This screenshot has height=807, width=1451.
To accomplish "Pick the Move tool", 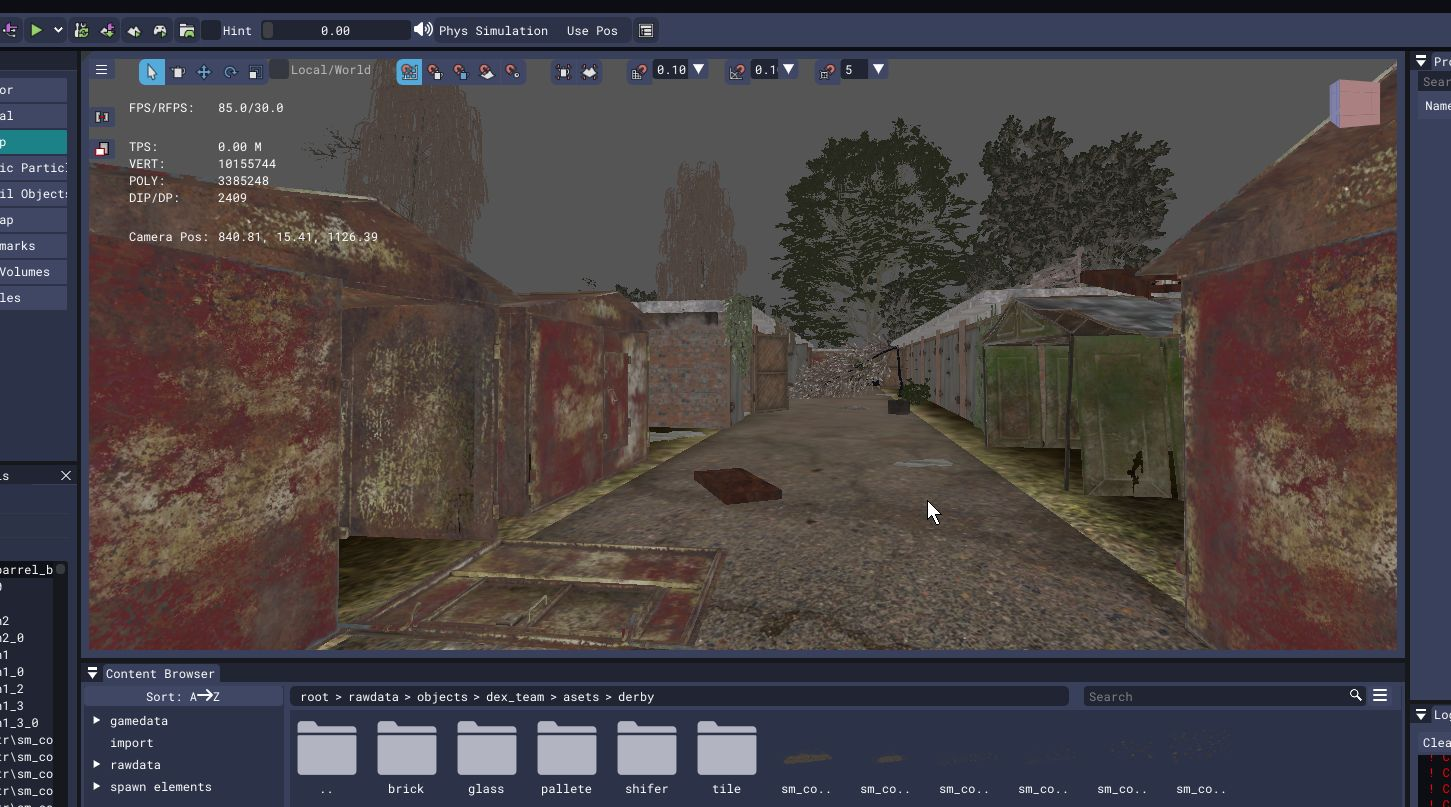I will tap(204, 71).
